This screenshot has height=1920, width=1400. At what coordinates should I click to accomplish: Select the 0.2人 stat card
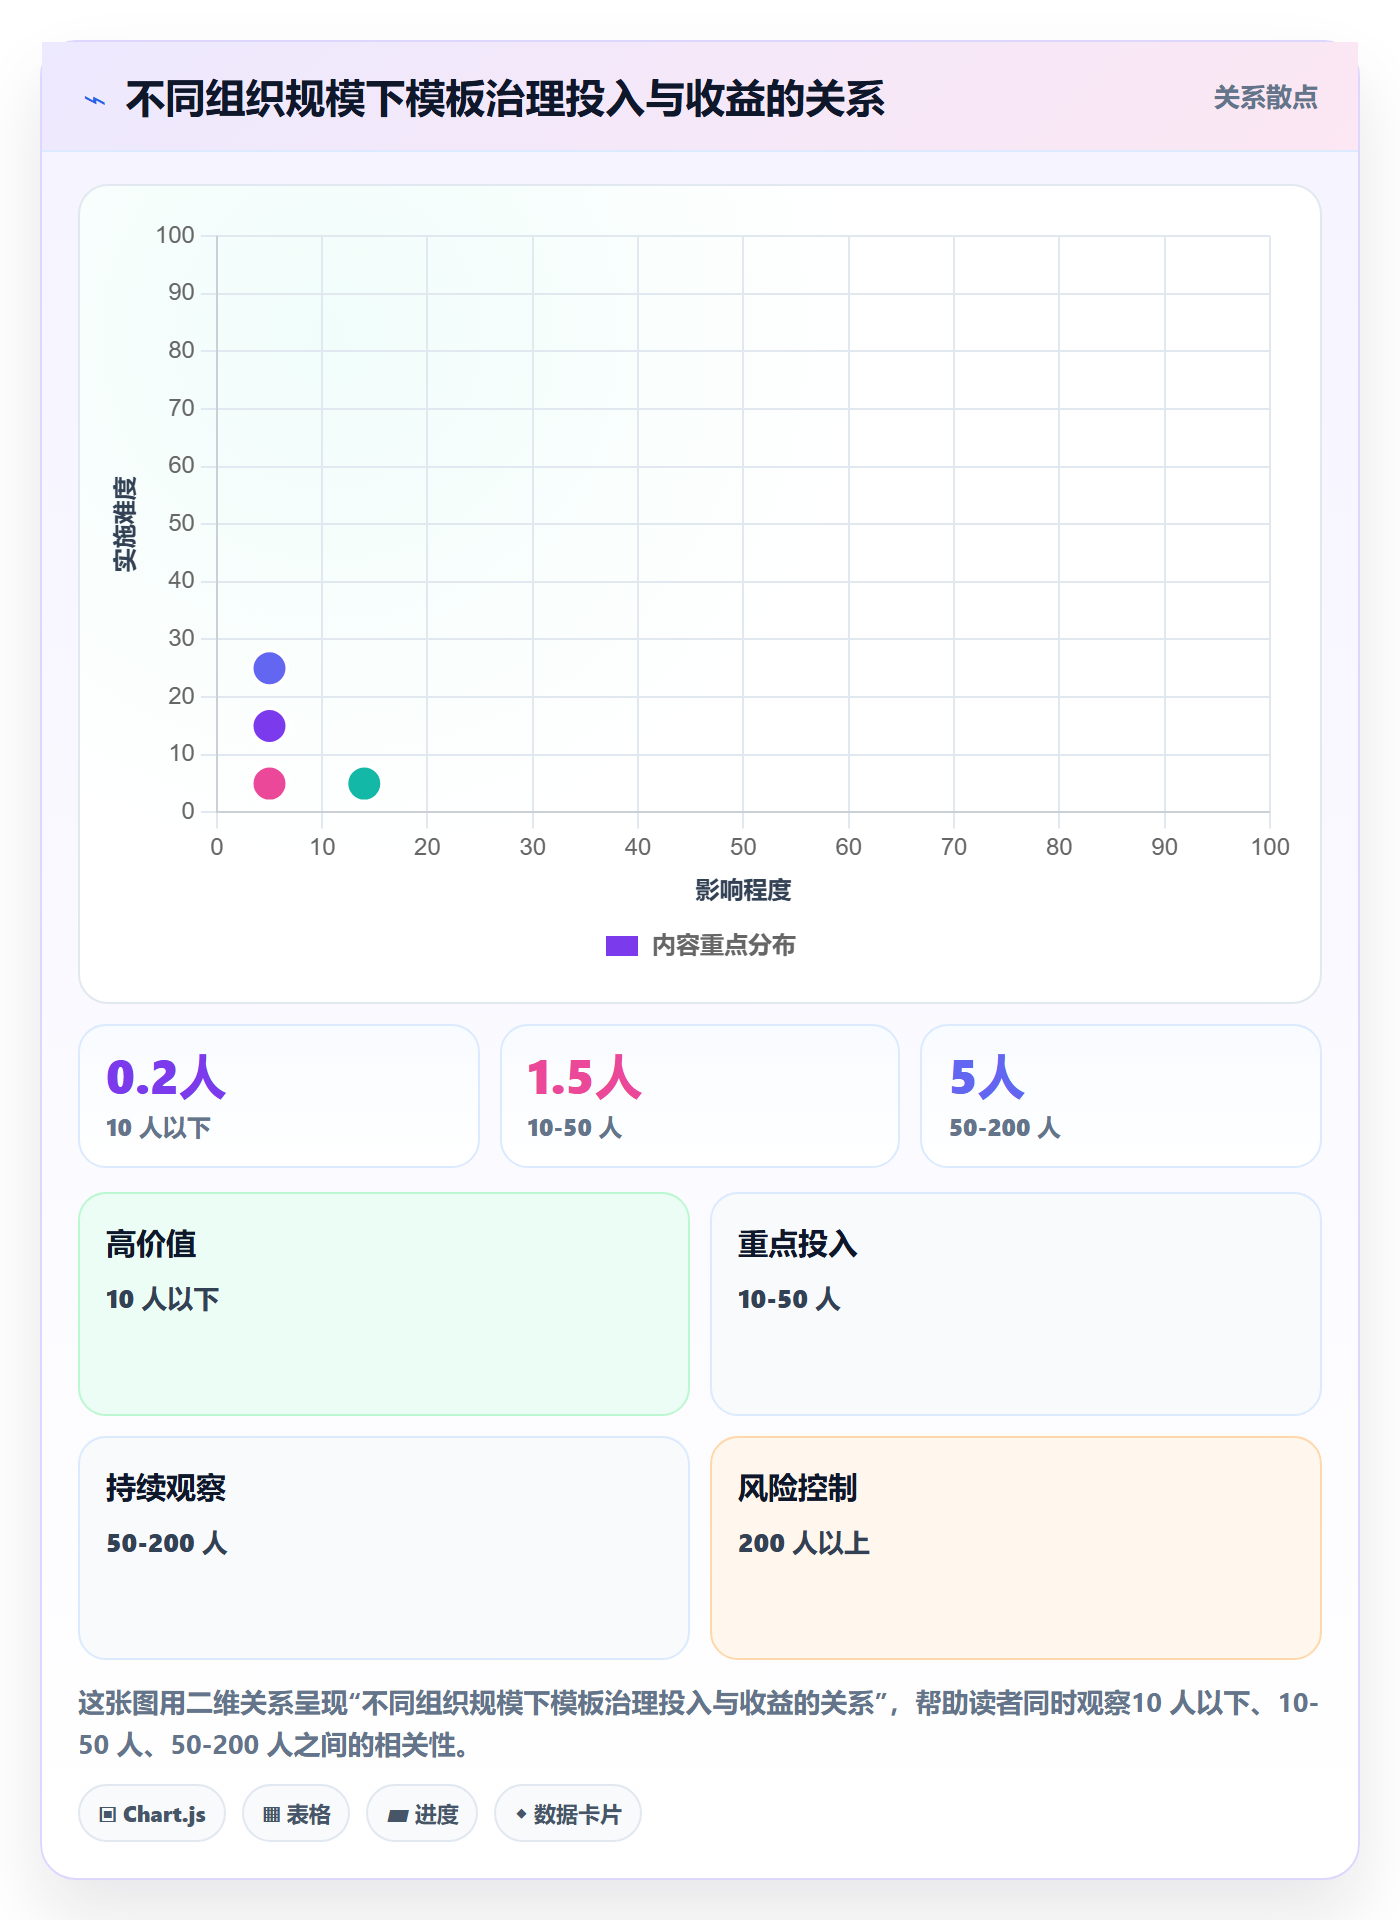tap(279, 1096)
